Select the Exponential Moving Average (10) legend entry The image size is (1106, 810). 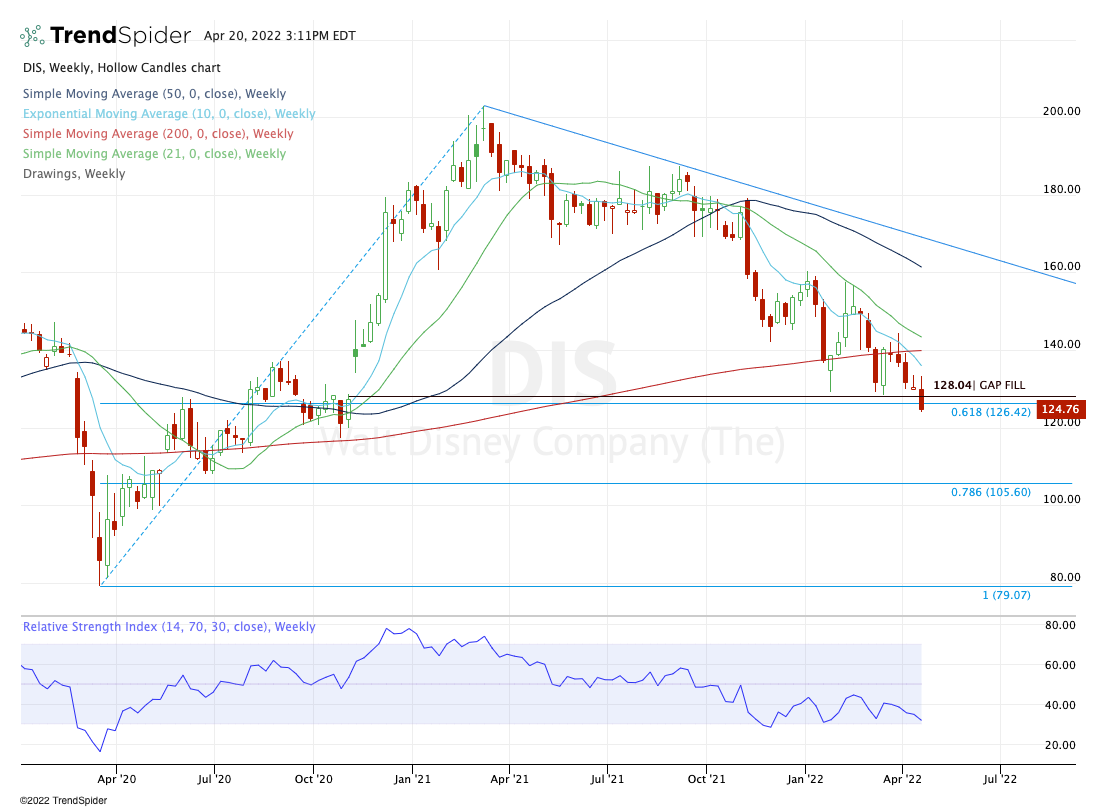click(x=169, y=114)
